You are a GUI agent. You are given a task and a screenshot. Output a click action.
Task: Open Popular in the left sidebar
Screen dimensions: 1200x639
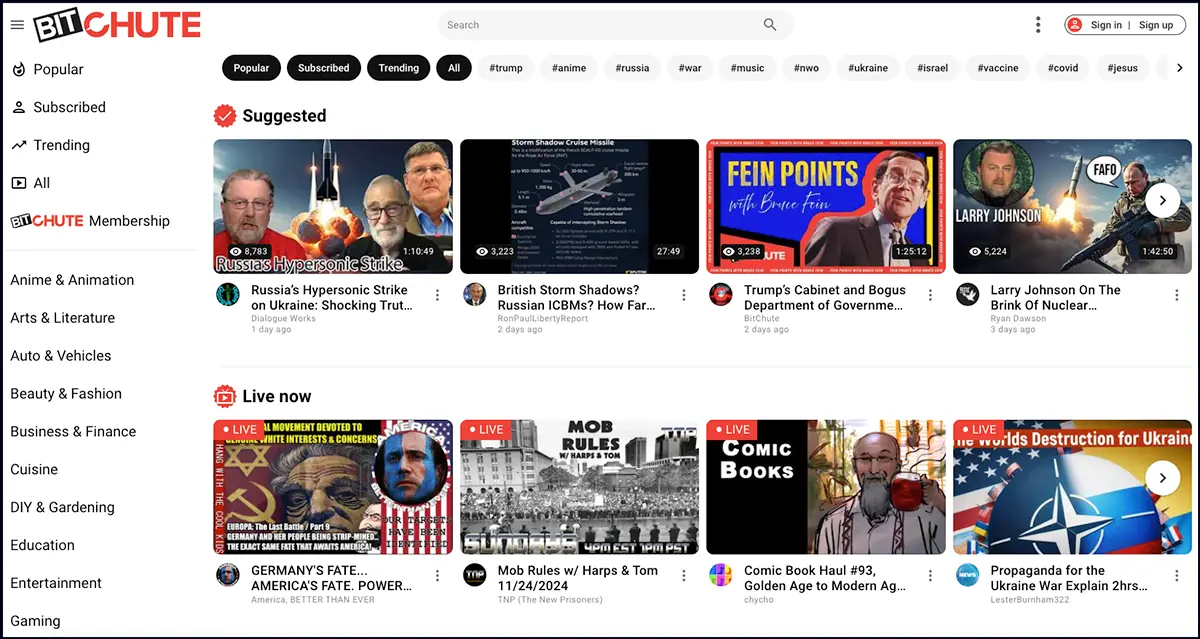58,70
